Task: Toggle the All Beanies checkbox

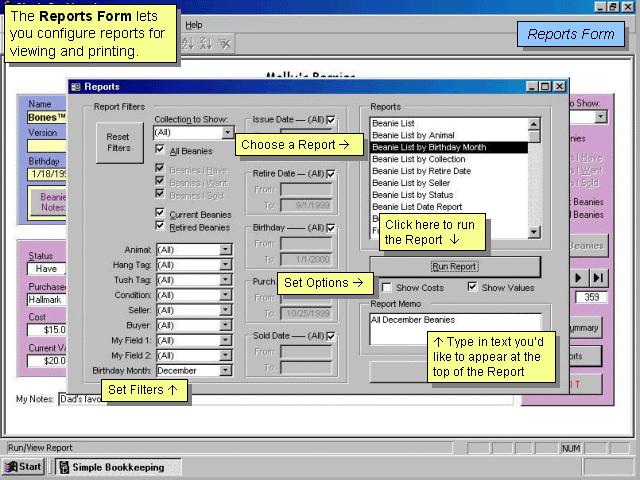Action: click(x=160, y=150)
